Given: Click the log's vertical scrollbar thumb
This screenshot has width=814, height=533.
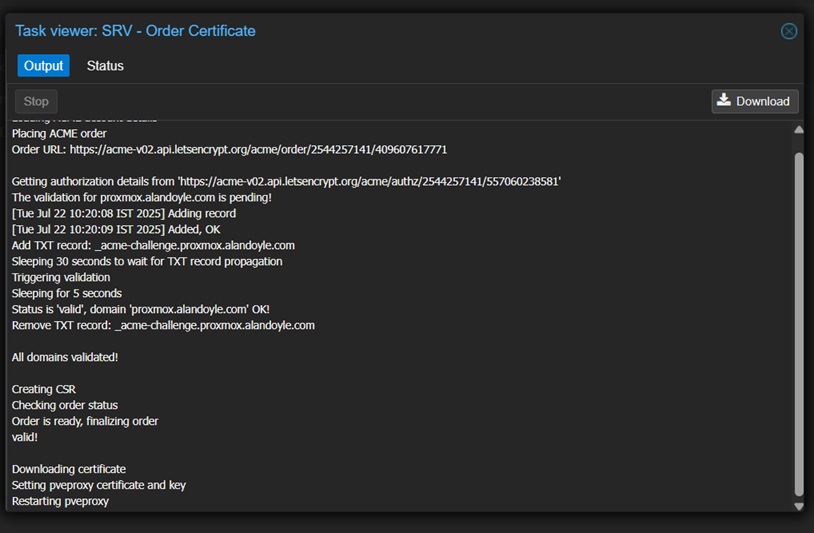Looking at the screenshot, I should tap(798, 324).
